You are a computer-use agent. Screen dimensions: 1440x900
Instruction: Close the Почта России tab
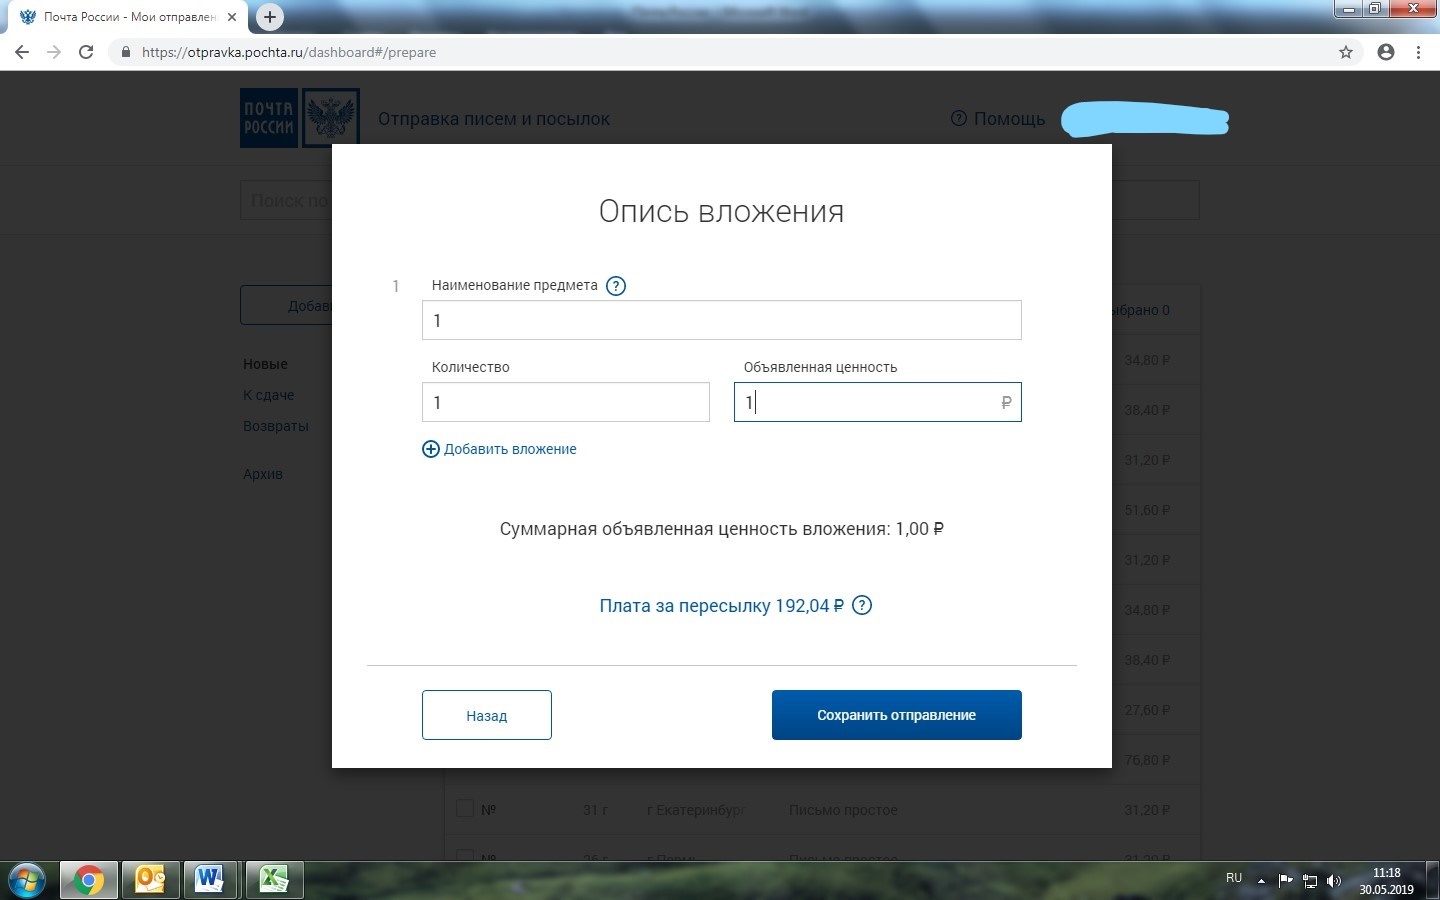click(232, 17)
